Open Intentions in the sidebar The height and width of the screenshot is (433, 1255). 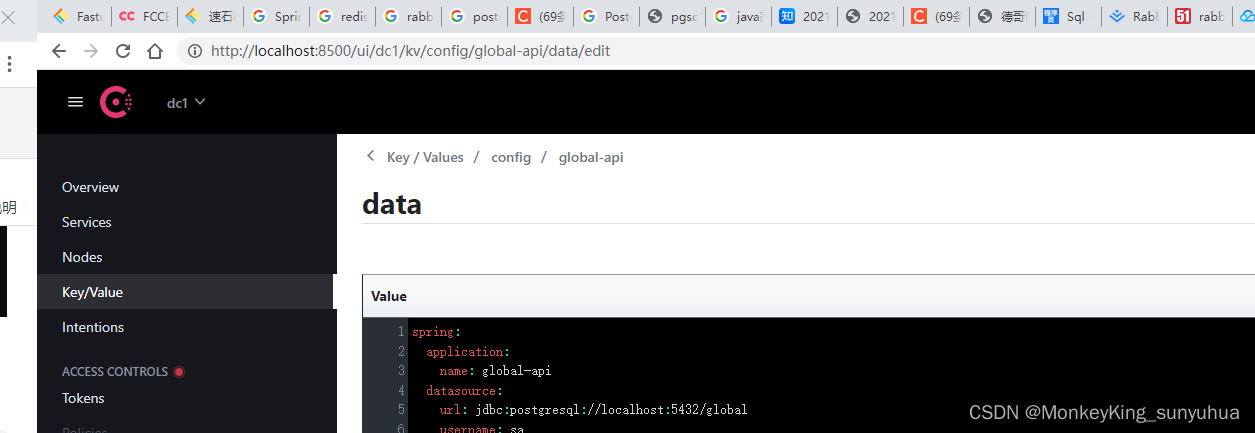(x=93, y=327)
